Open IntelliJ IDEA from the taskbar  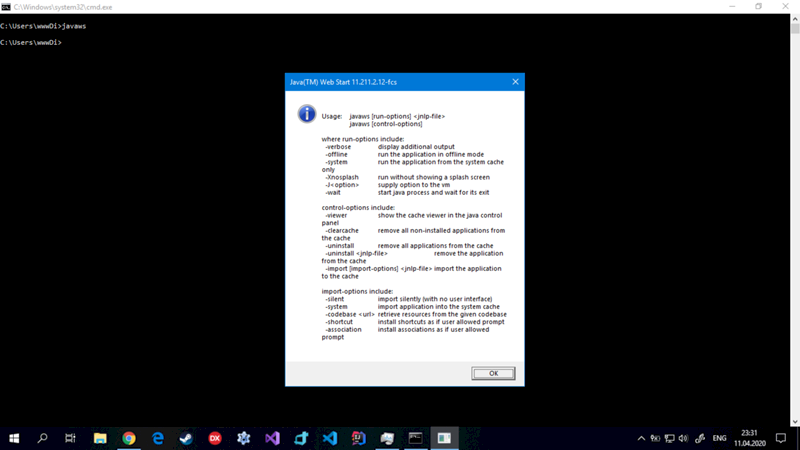[x=359, y=438]
